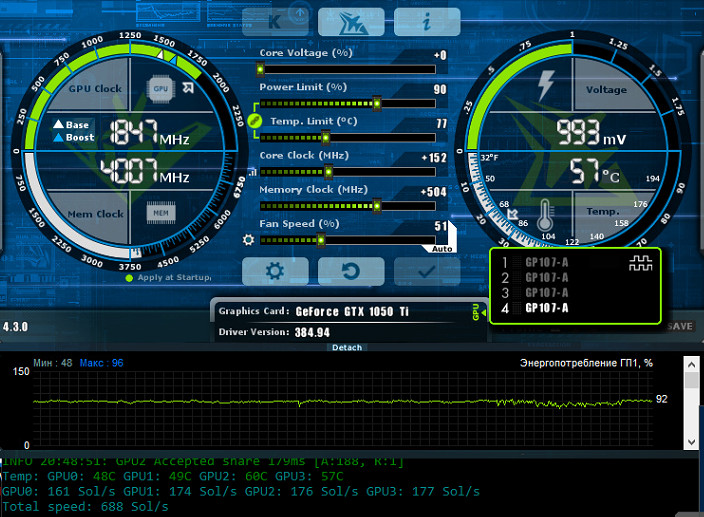Viewport: 704px width, 517px height.
Task: Click the Voltage gauge label
Action: pos(607,89)
